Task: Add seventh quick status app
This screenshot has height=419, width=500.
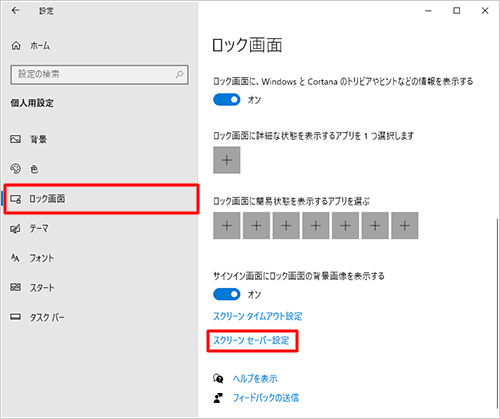Action: click(405, 226)
